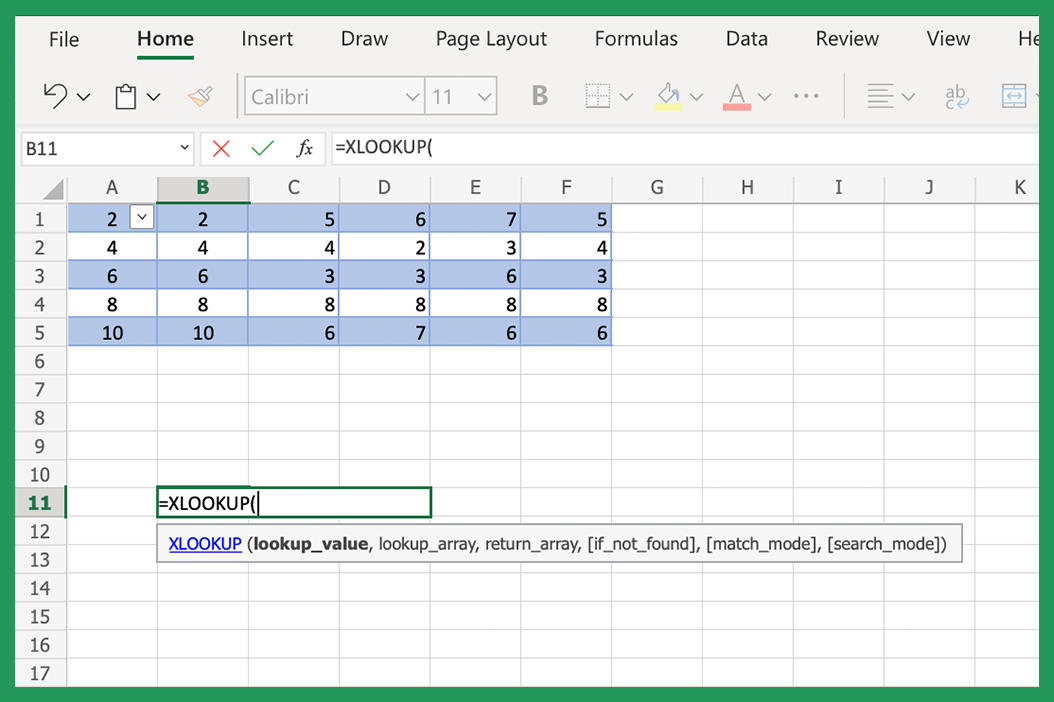Image resolution: width=1054 pixels, height=702 pixels.
Task: Expand the Fill Color dropdown arrow
Action: click(x=696, y=96)
